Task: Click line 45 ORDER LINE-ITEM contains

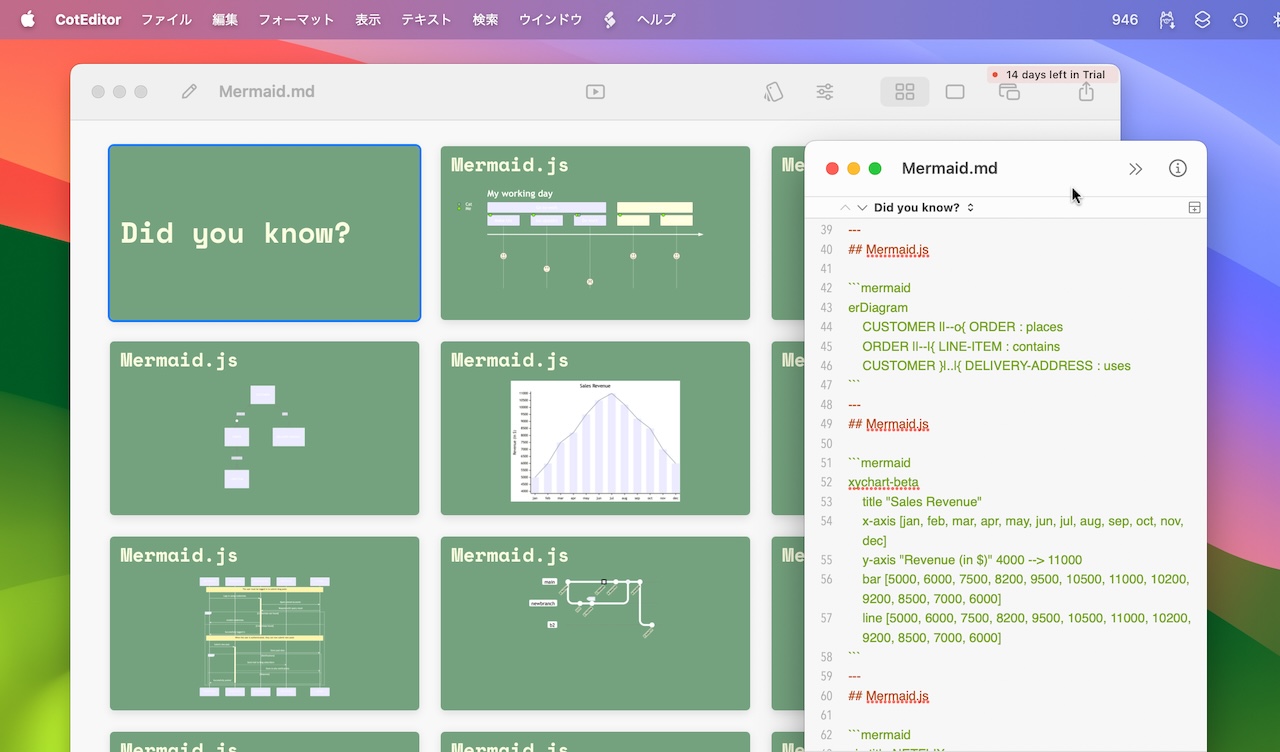Action: pyautogui.click(x=961, y=346)
